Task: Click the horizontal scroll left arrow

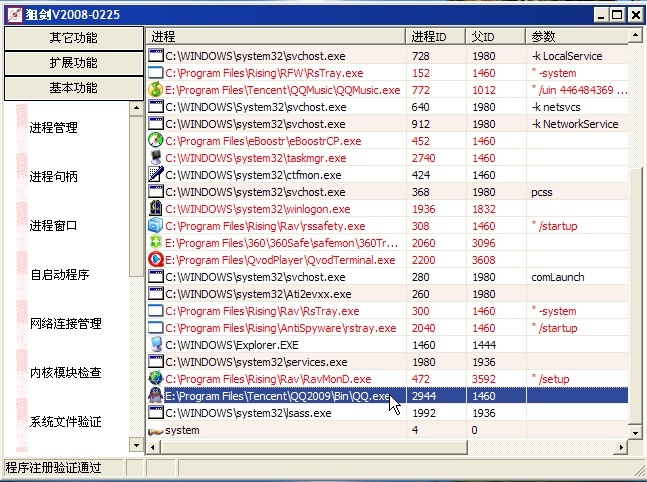Action: (153, 447)
